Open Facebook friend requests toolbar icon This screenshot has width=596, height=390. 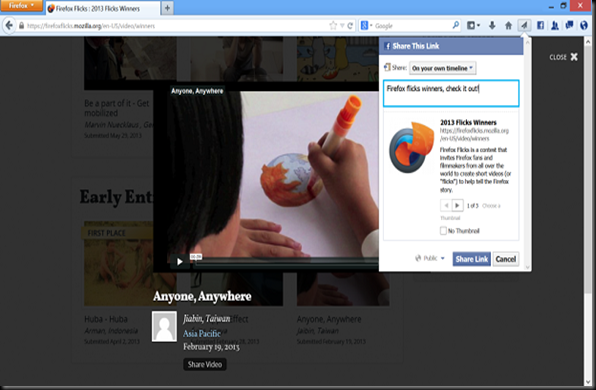(555, 25)
